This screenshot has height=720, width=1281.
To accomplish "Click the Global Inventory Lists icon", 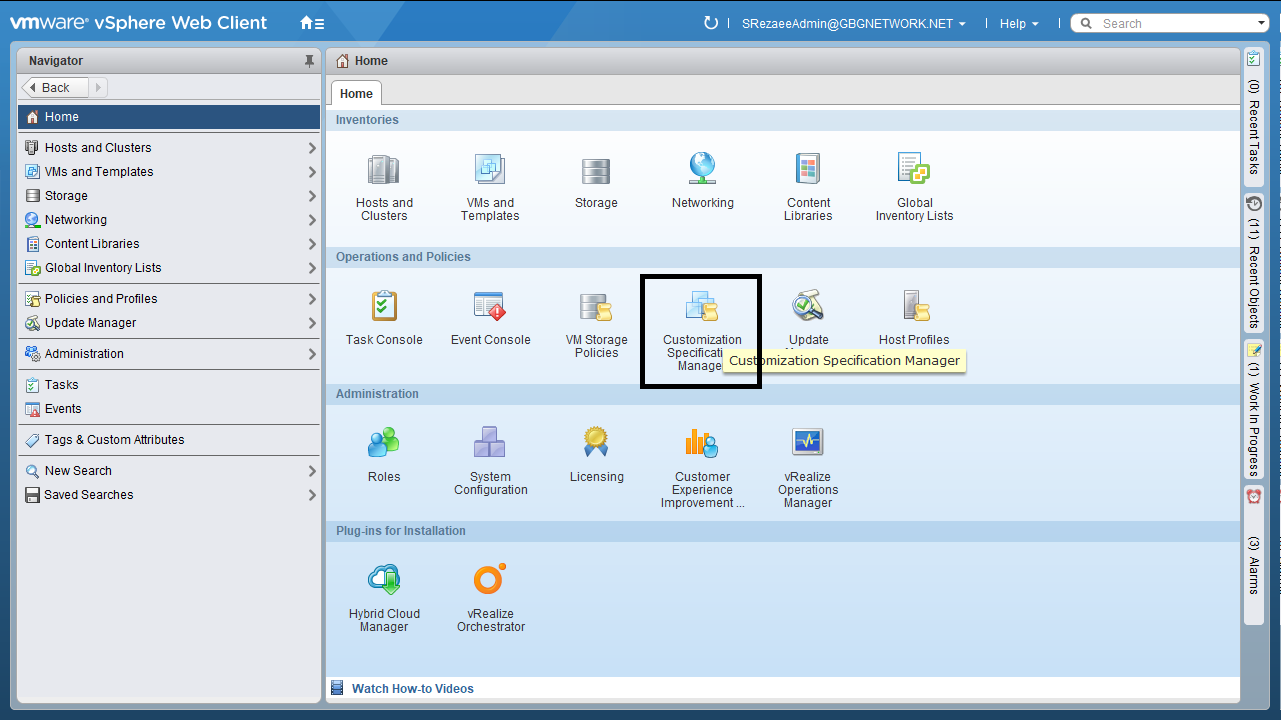I will click(x=914, y=172).
